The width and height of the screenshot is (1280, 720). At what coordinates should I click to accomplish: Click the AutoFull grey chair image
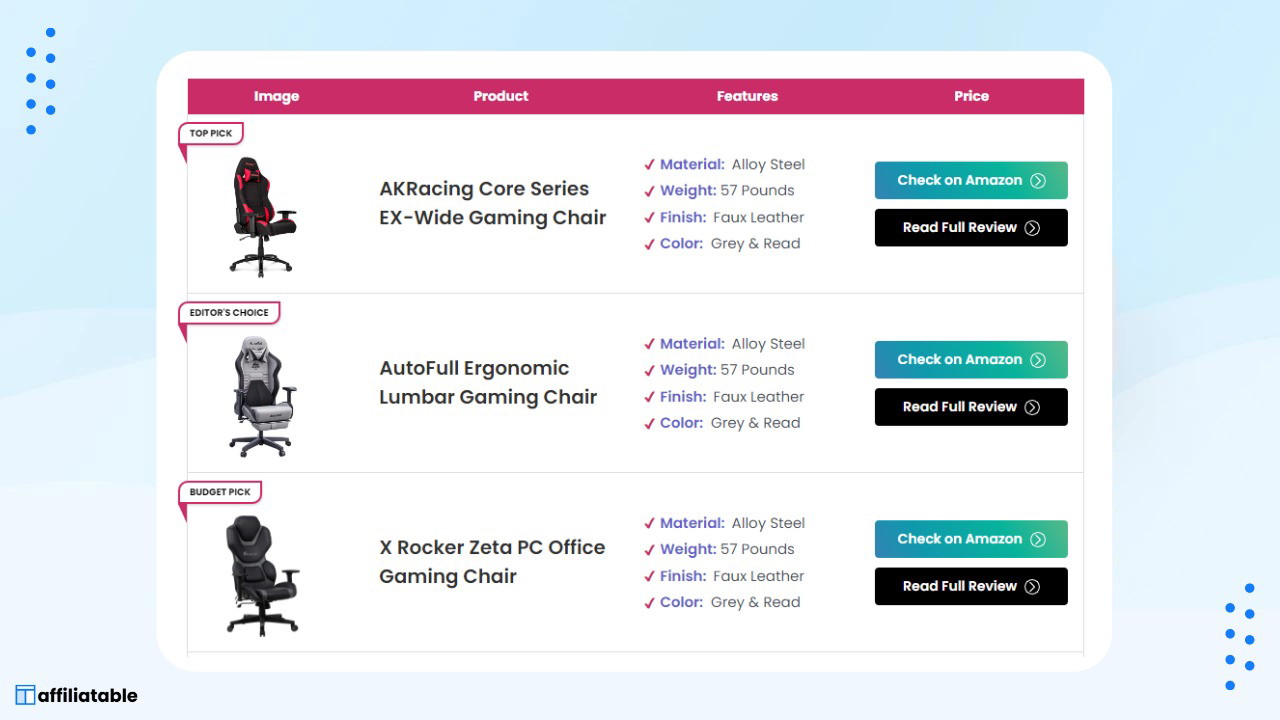point(263,396)
